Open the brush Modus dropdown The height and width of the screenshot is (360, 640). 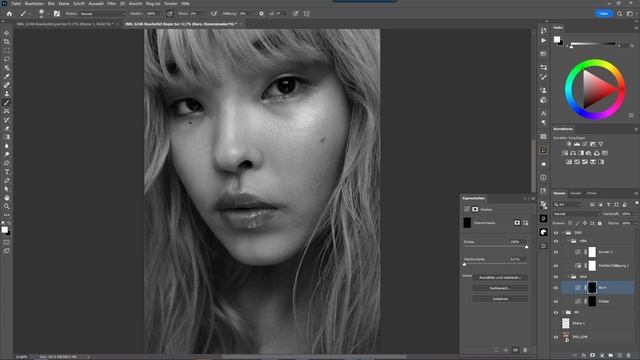[103, 13]
